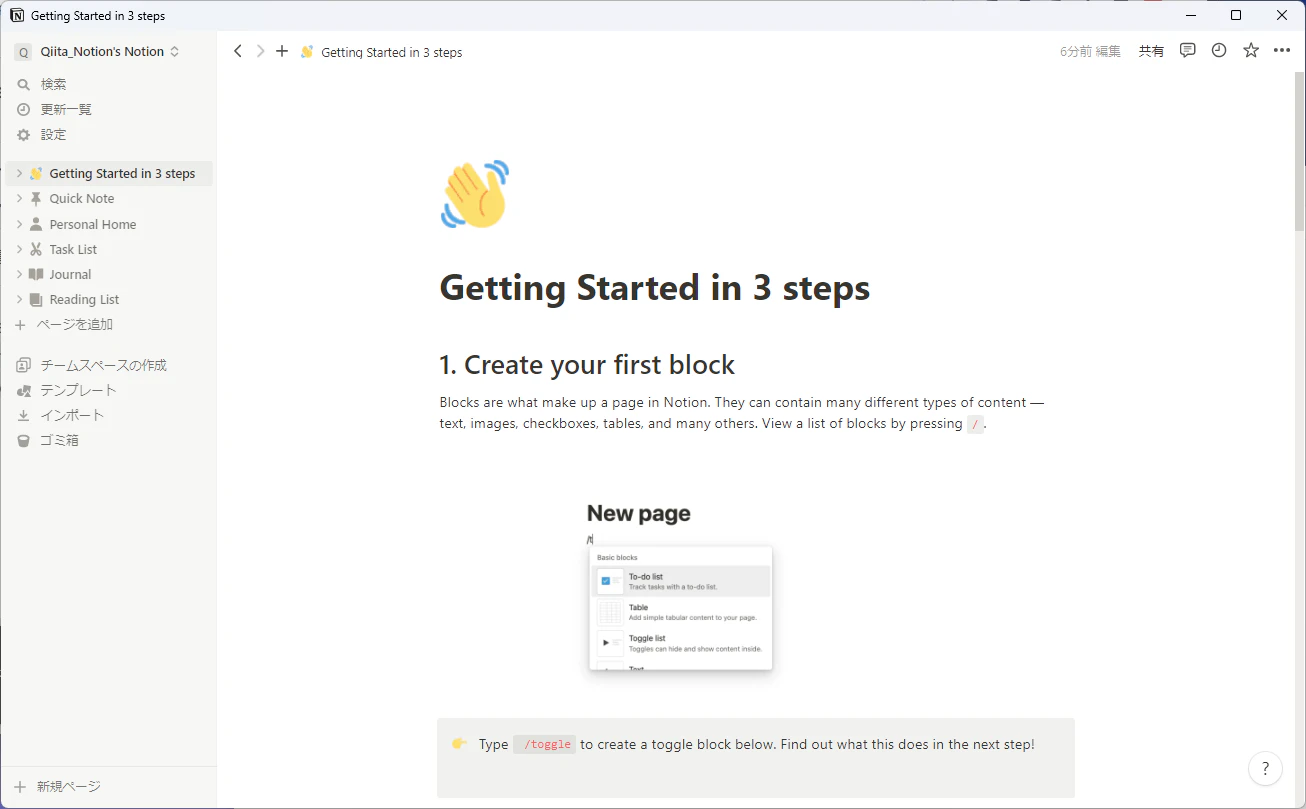Viewport: 1306px width, 809px height.
Task: Open the Qiita_Notion's Notion workspace switcher
Action: [x=109, y=52]
